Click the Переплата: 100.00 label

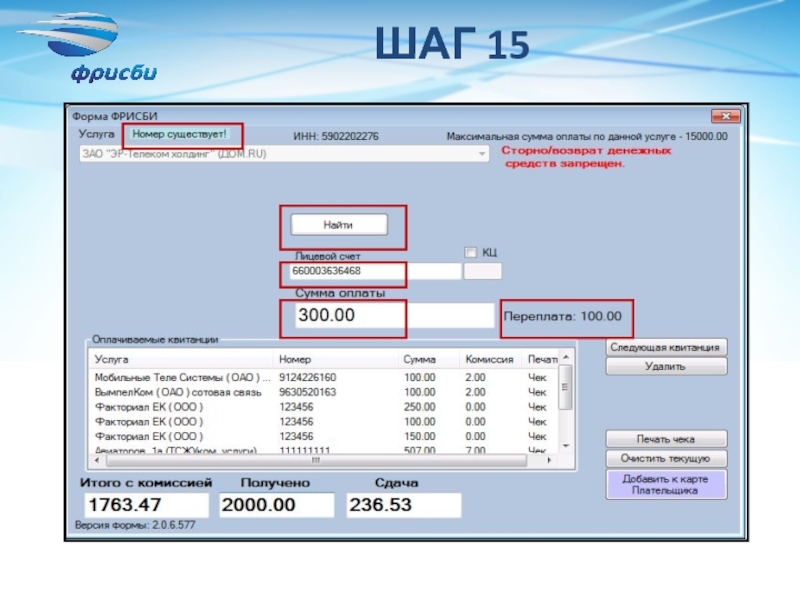pos(563,316)
